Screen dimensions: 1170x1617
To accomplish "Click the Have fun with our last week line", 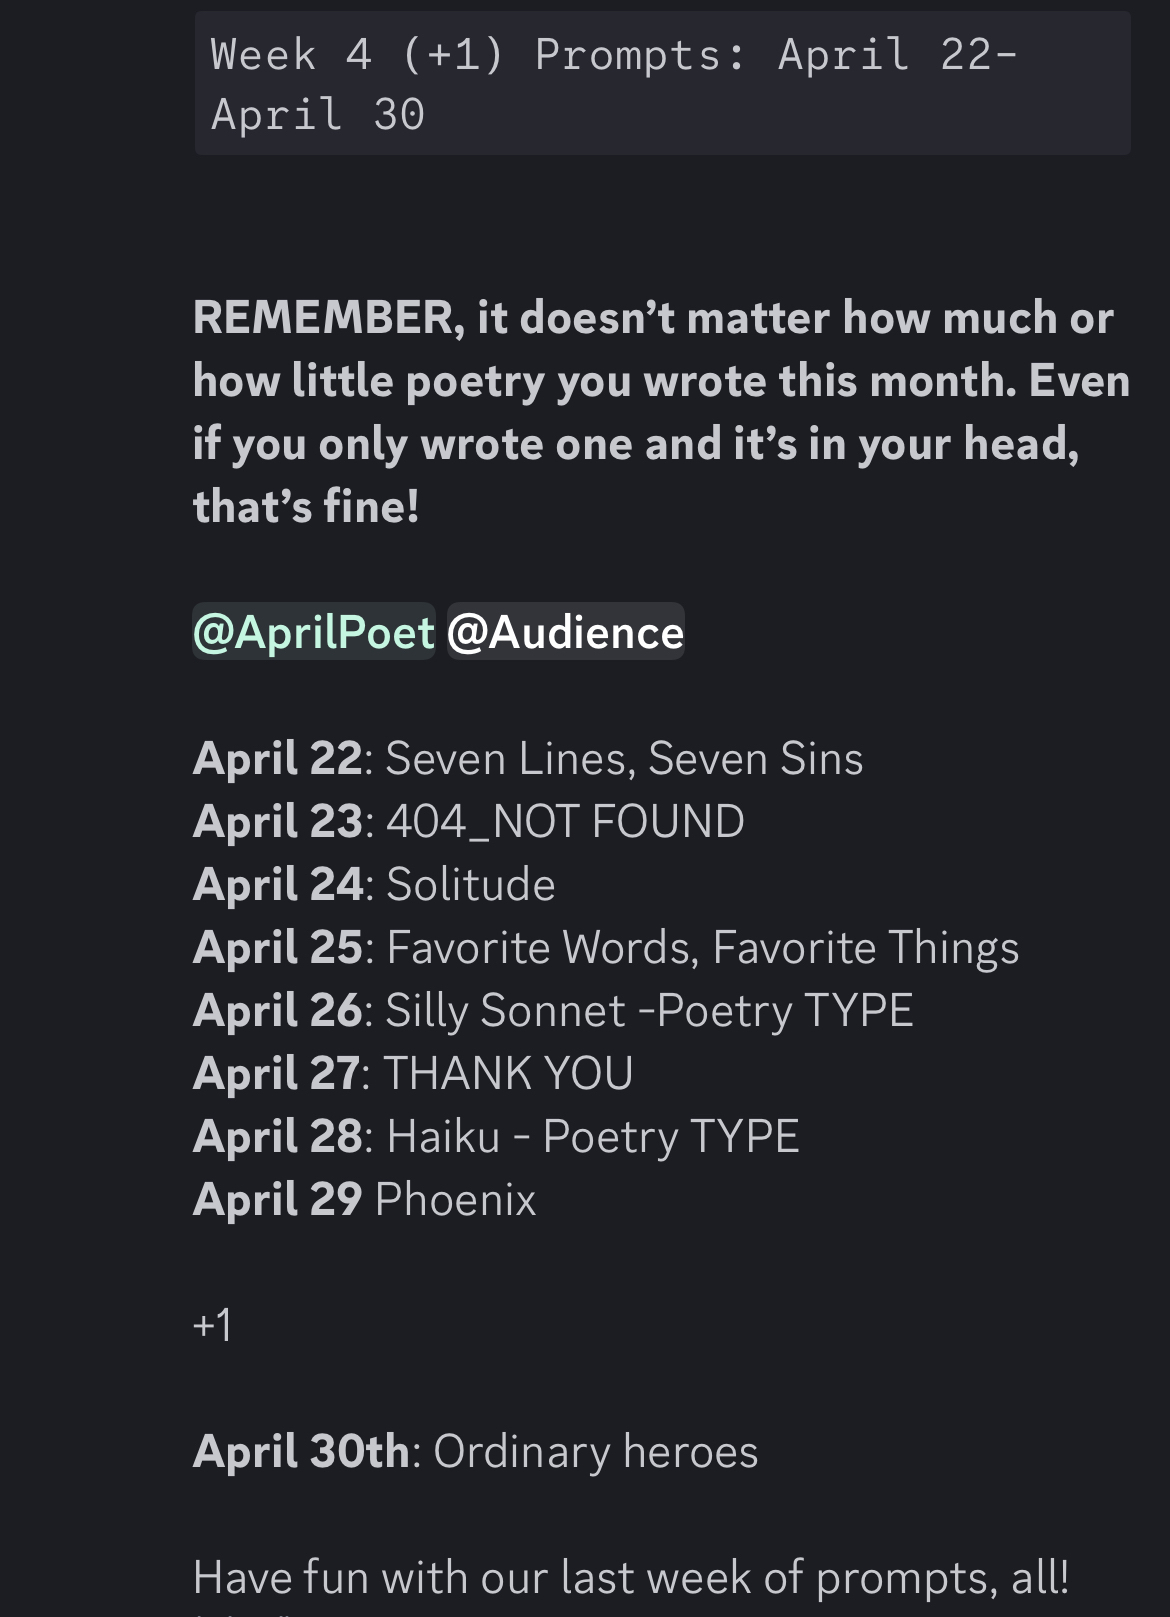I will tap(630, 1577).
